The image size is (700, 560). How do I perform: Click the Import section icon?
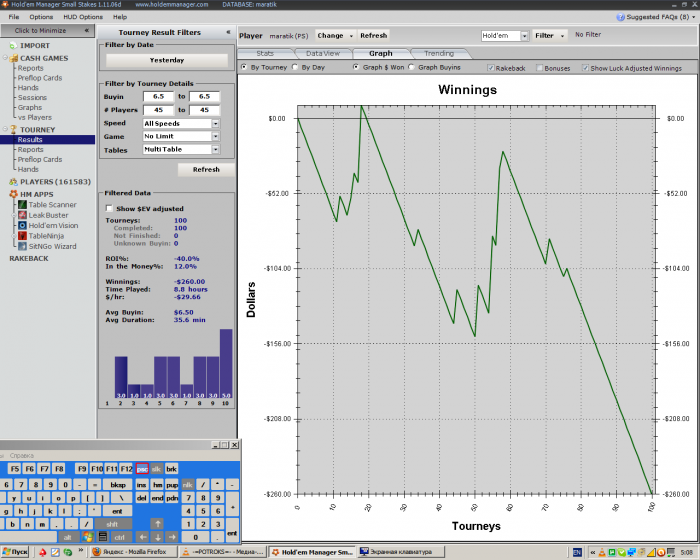pos(11,45)
